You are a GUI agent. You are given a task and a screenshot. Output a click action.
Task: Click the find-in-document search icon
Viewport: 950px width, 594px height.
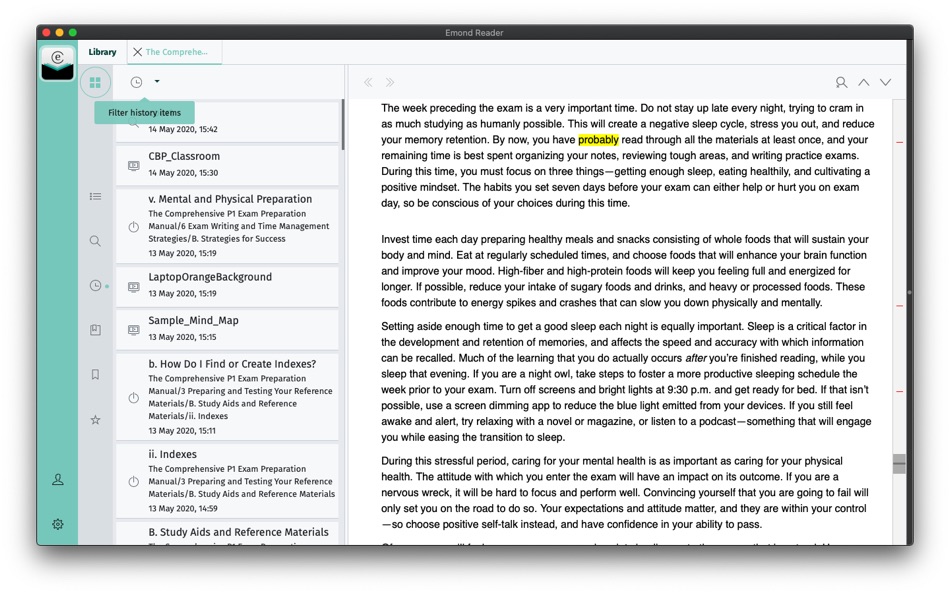click(841, 82)
